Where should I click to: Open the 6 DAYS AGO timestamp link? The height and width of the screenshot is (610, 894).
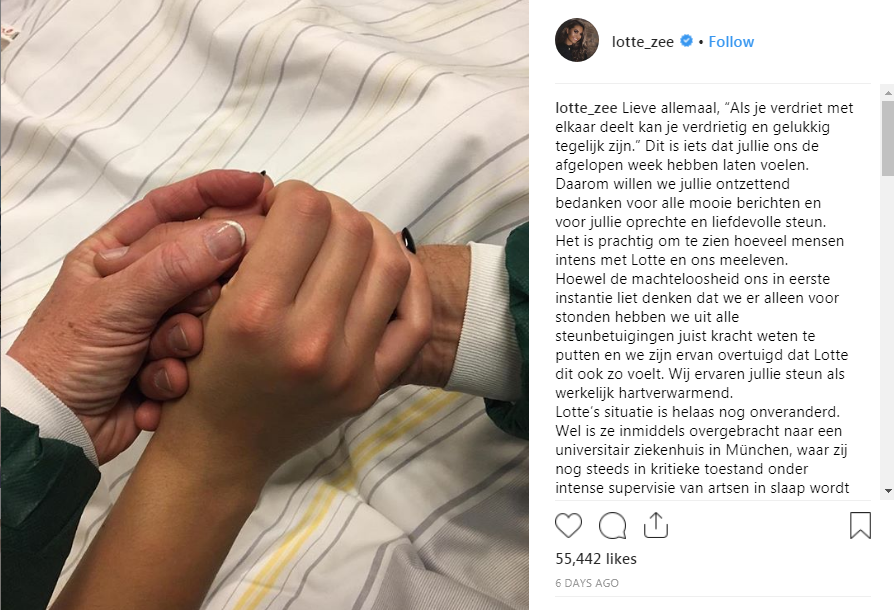point(587,583)
